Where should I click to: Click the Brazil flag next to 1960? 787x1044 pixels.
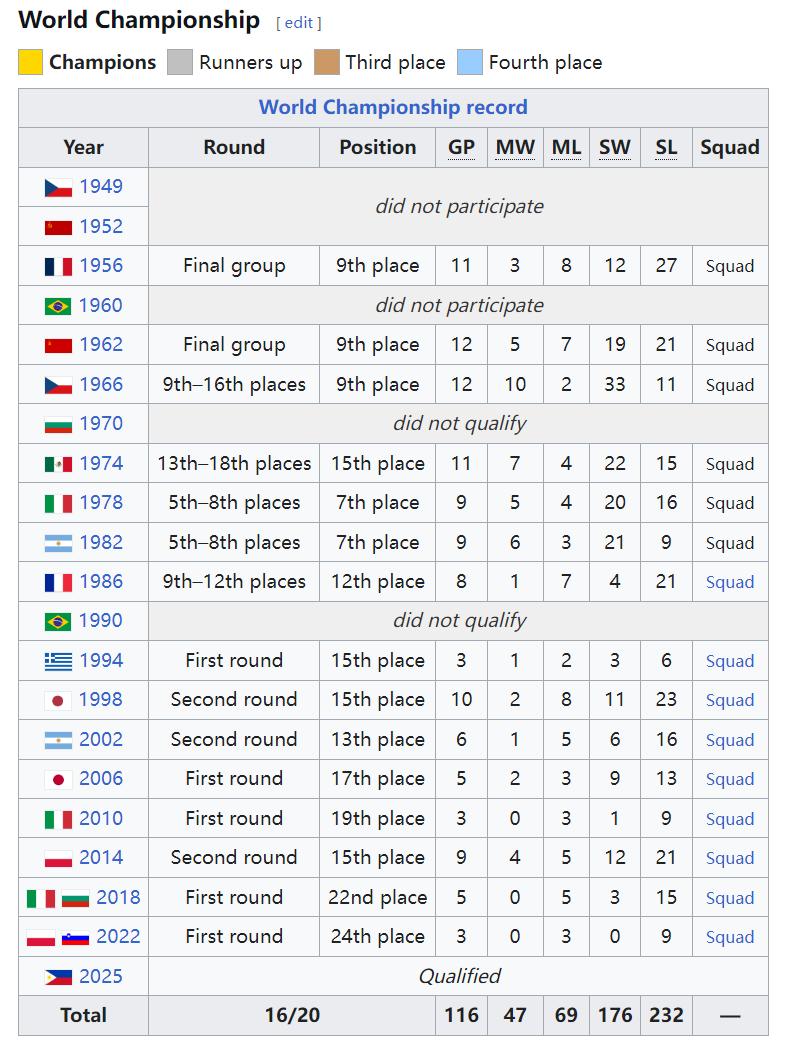[58, 306]
